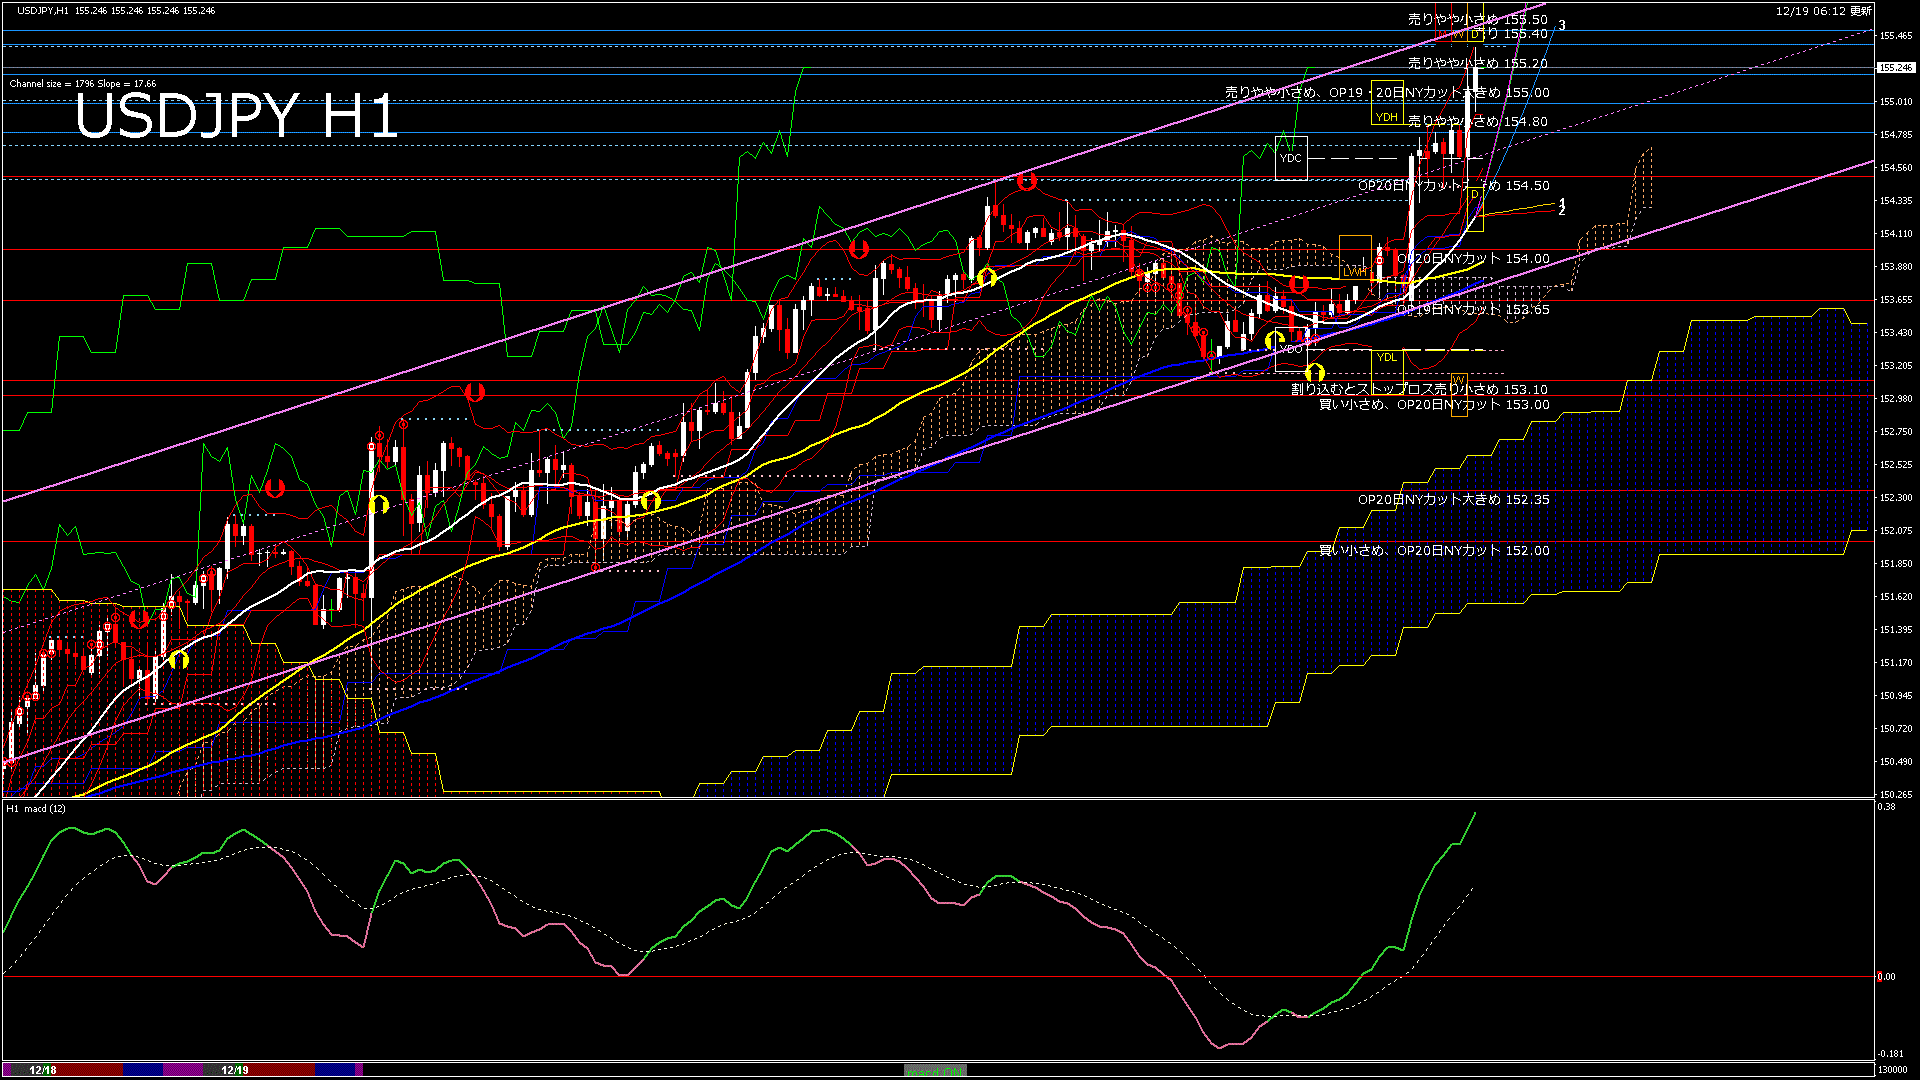The height and width of the screenshot is (1080, 1920).
Task: Click the 154.50 NYカット label
Action: coord(1453,186)
